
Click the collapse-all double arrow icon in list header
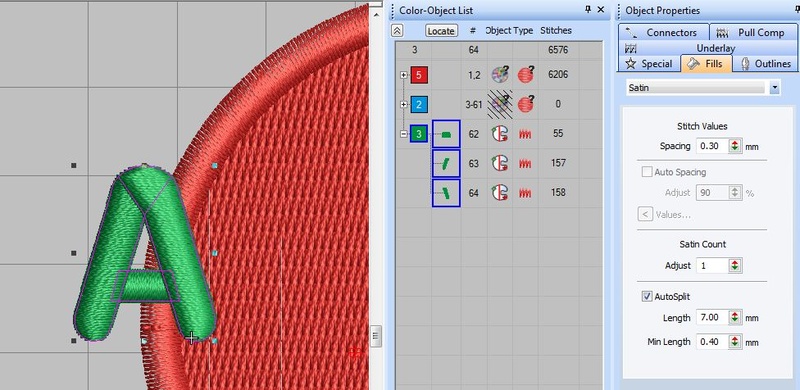coord(397,31)
